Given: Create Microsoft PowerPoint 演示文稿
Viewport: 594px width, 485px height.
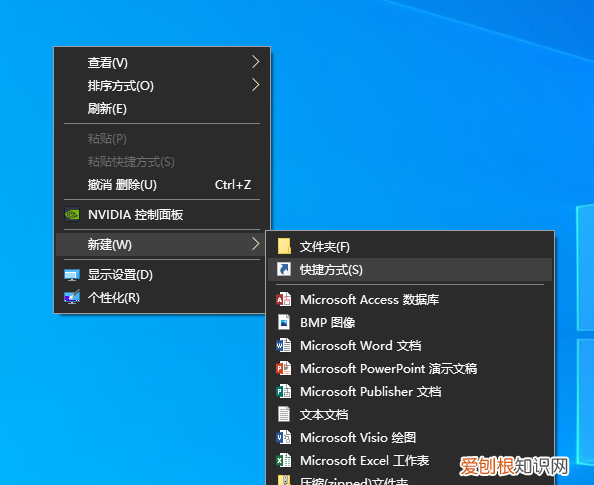Looking at the screenshot, I should [x=410, y=368].
